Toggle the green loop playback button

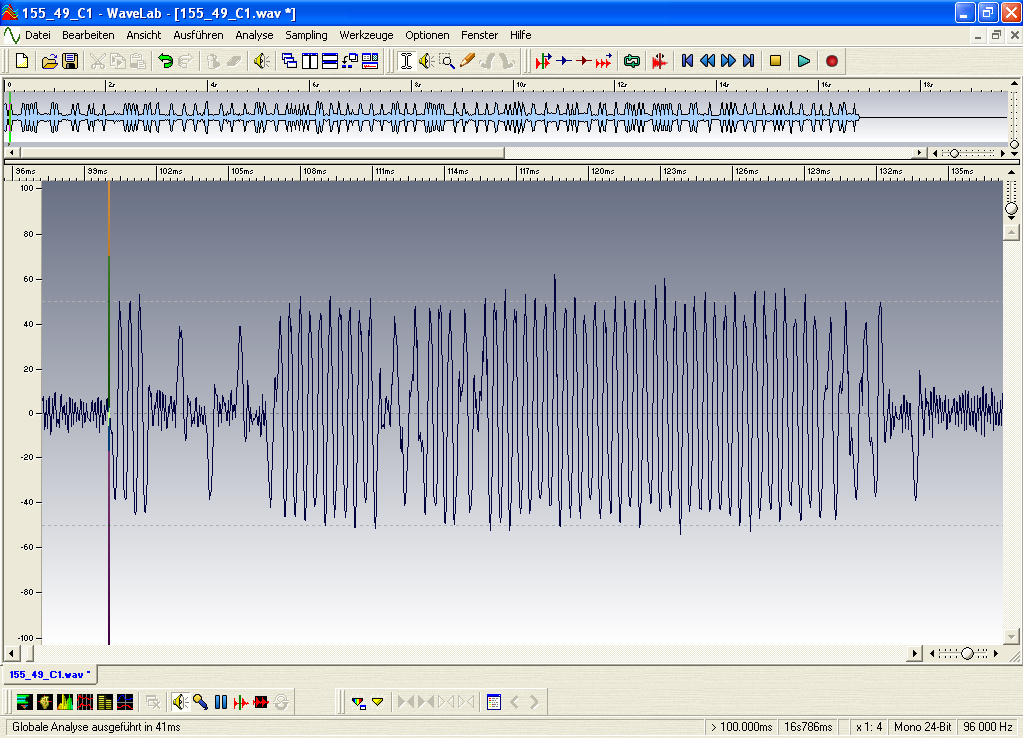(631, 61)
